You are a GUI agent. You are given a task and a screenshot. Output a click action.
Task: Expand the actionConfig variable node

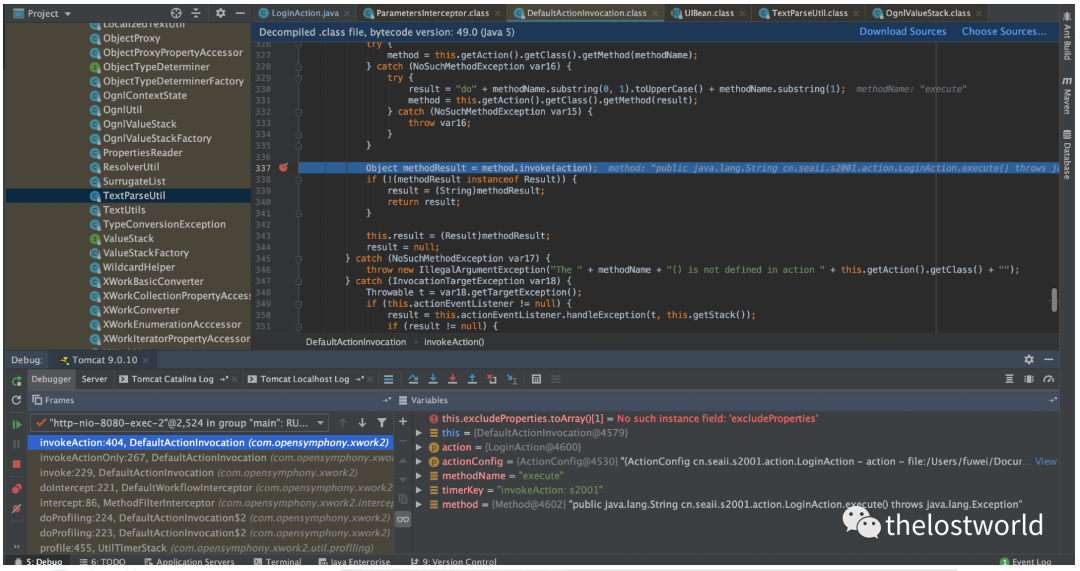(x=420, y=462)
